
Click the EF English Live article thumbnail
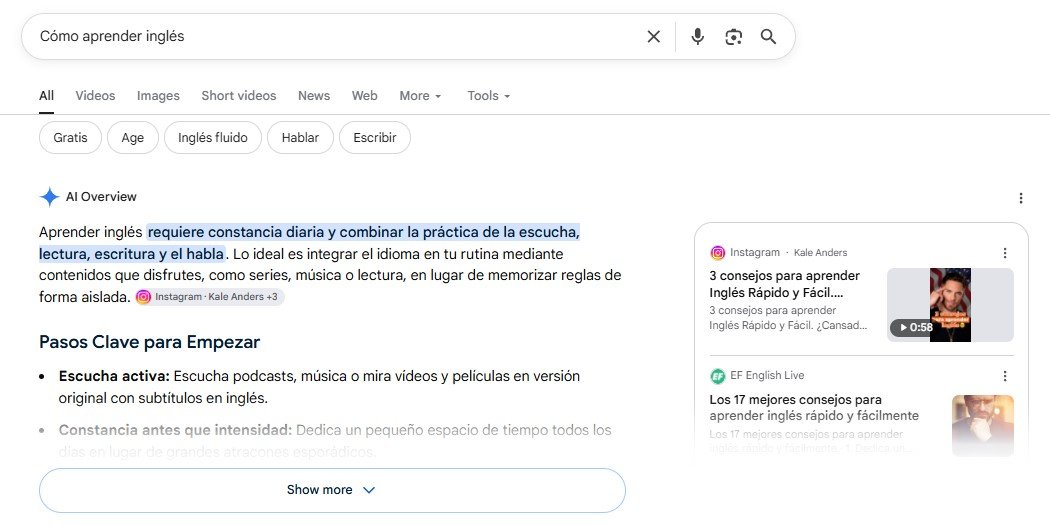pyautogui.click(x=982, y=426)
